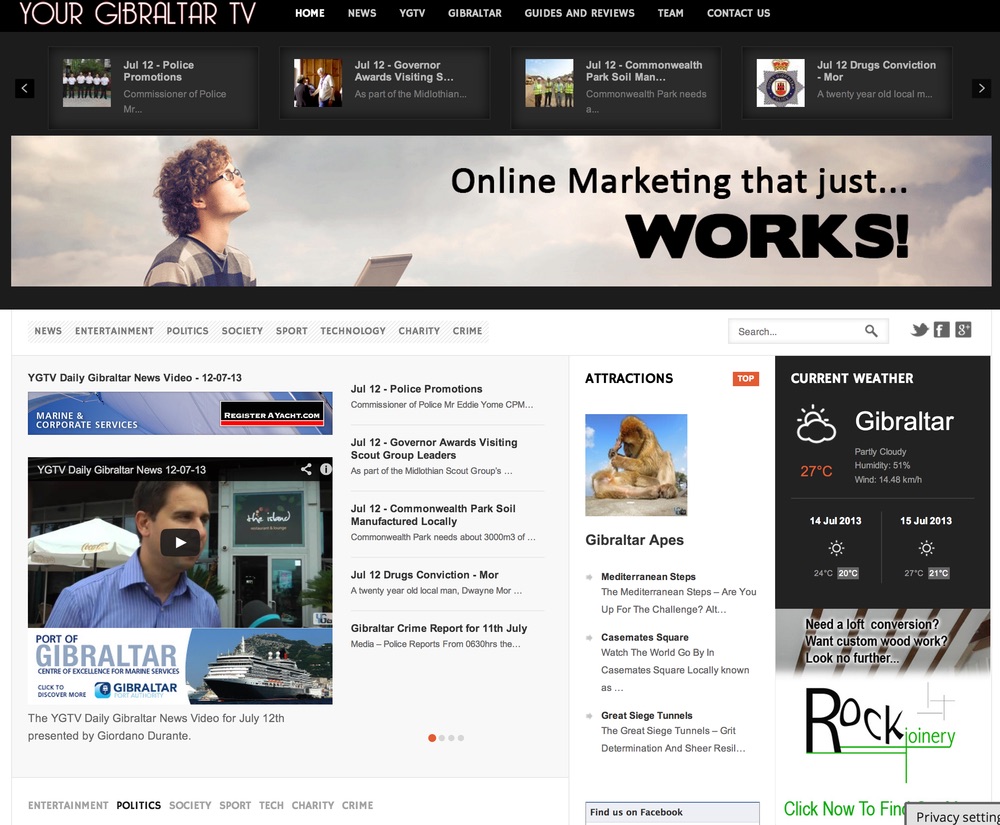Click the orange TOP badge in Attractions
This screenshot has height=825, width=1000.
click(746, 379)
